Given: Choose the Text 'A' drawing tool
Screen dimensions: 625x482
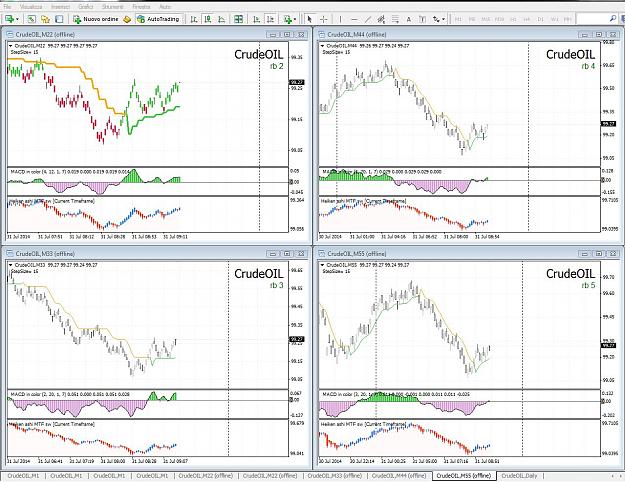Looking at the screenshot, I should pos(409,19).
